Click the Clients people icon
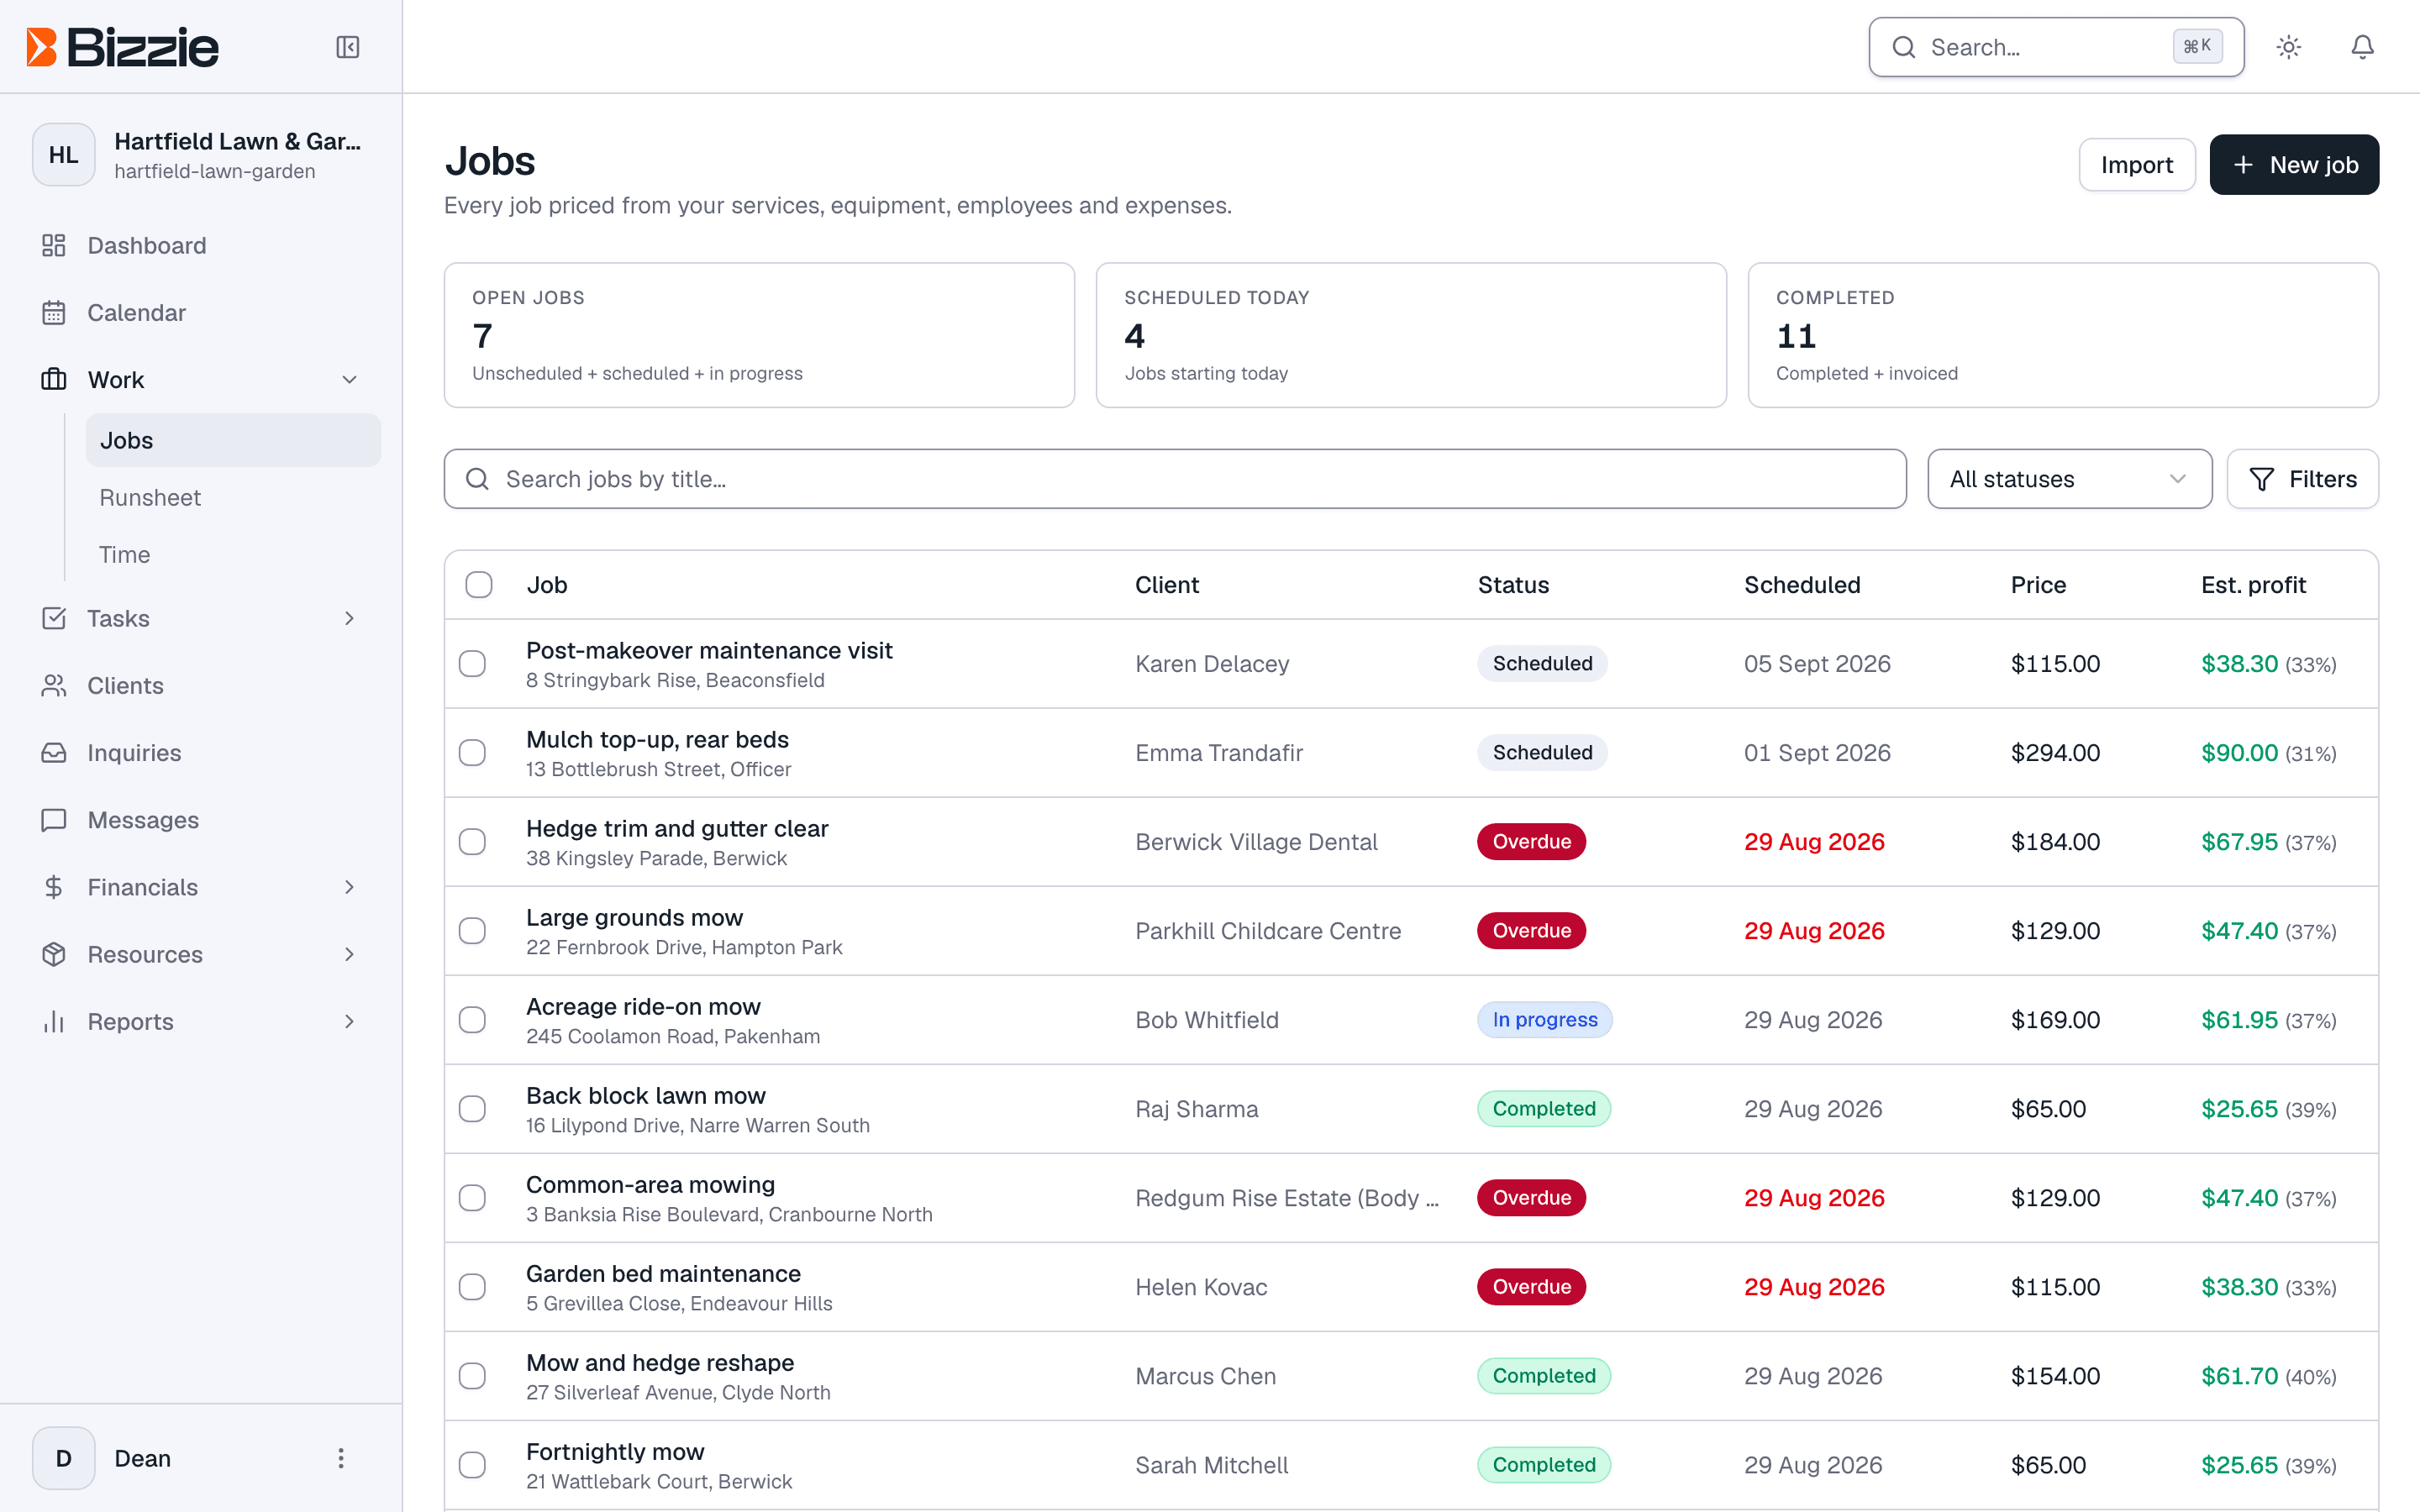Image resolution: width=2420 pixels, height=1512 pixels. tap(54, 686)
